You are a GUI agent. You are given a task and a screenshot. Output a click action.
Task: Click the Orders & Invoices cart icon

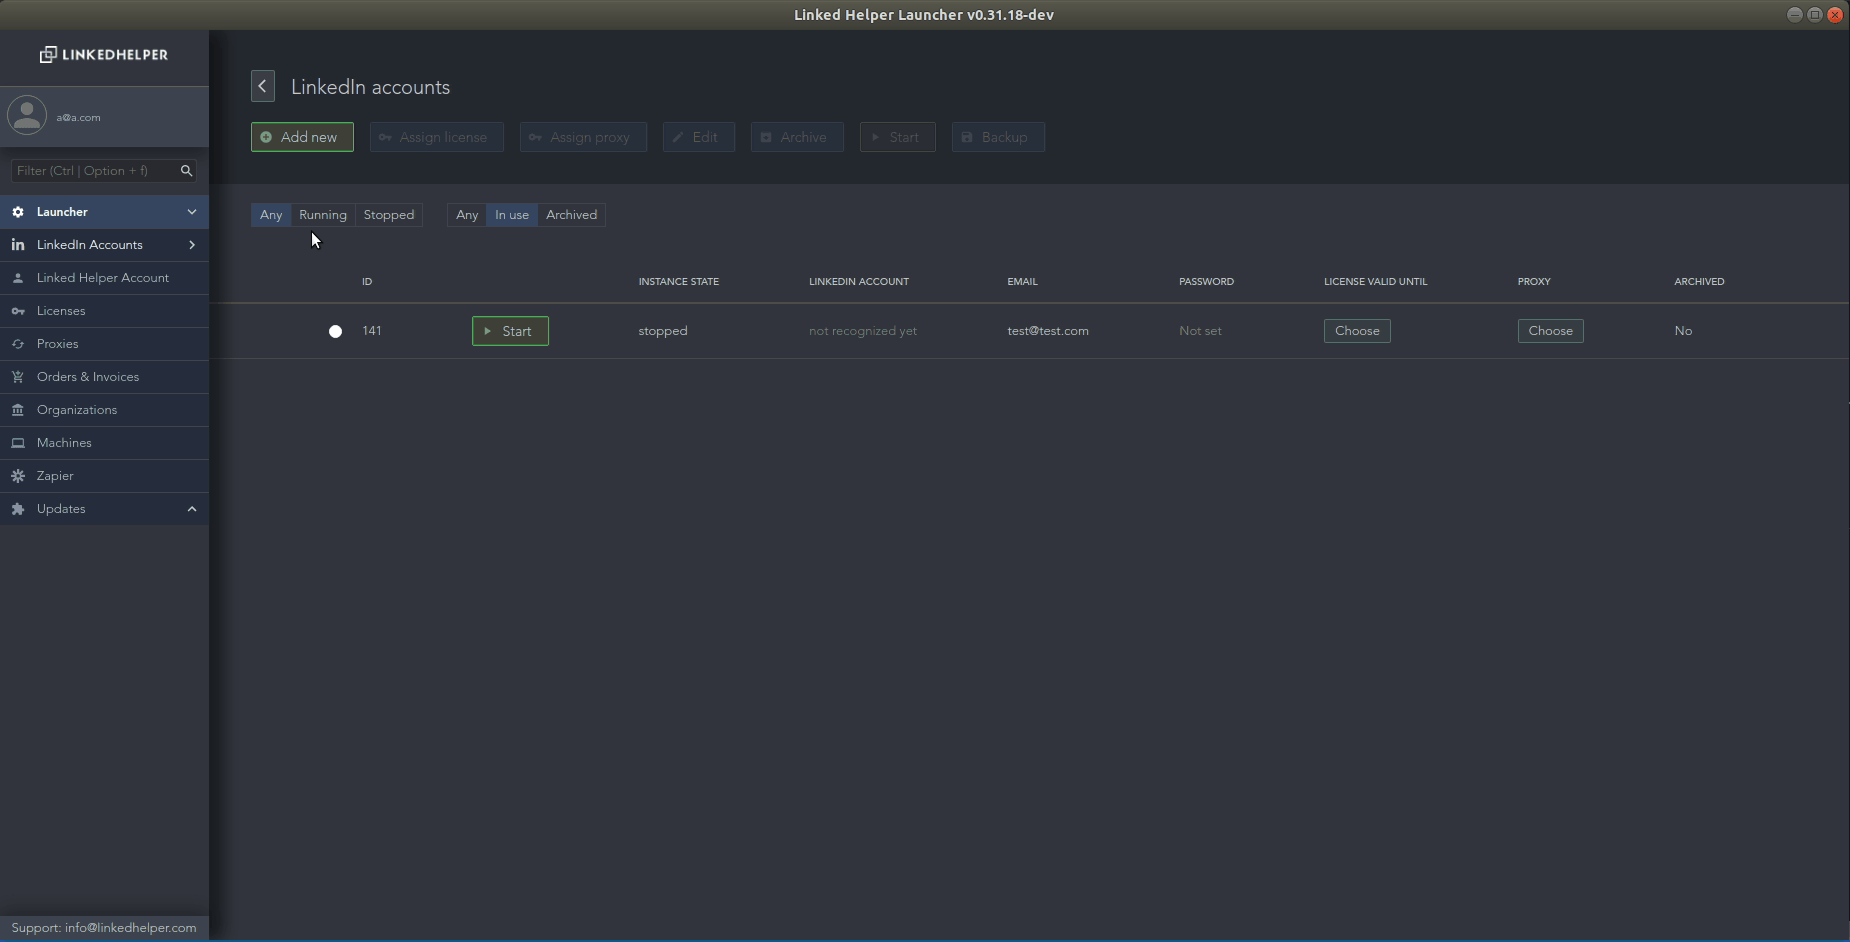(18, 377)
